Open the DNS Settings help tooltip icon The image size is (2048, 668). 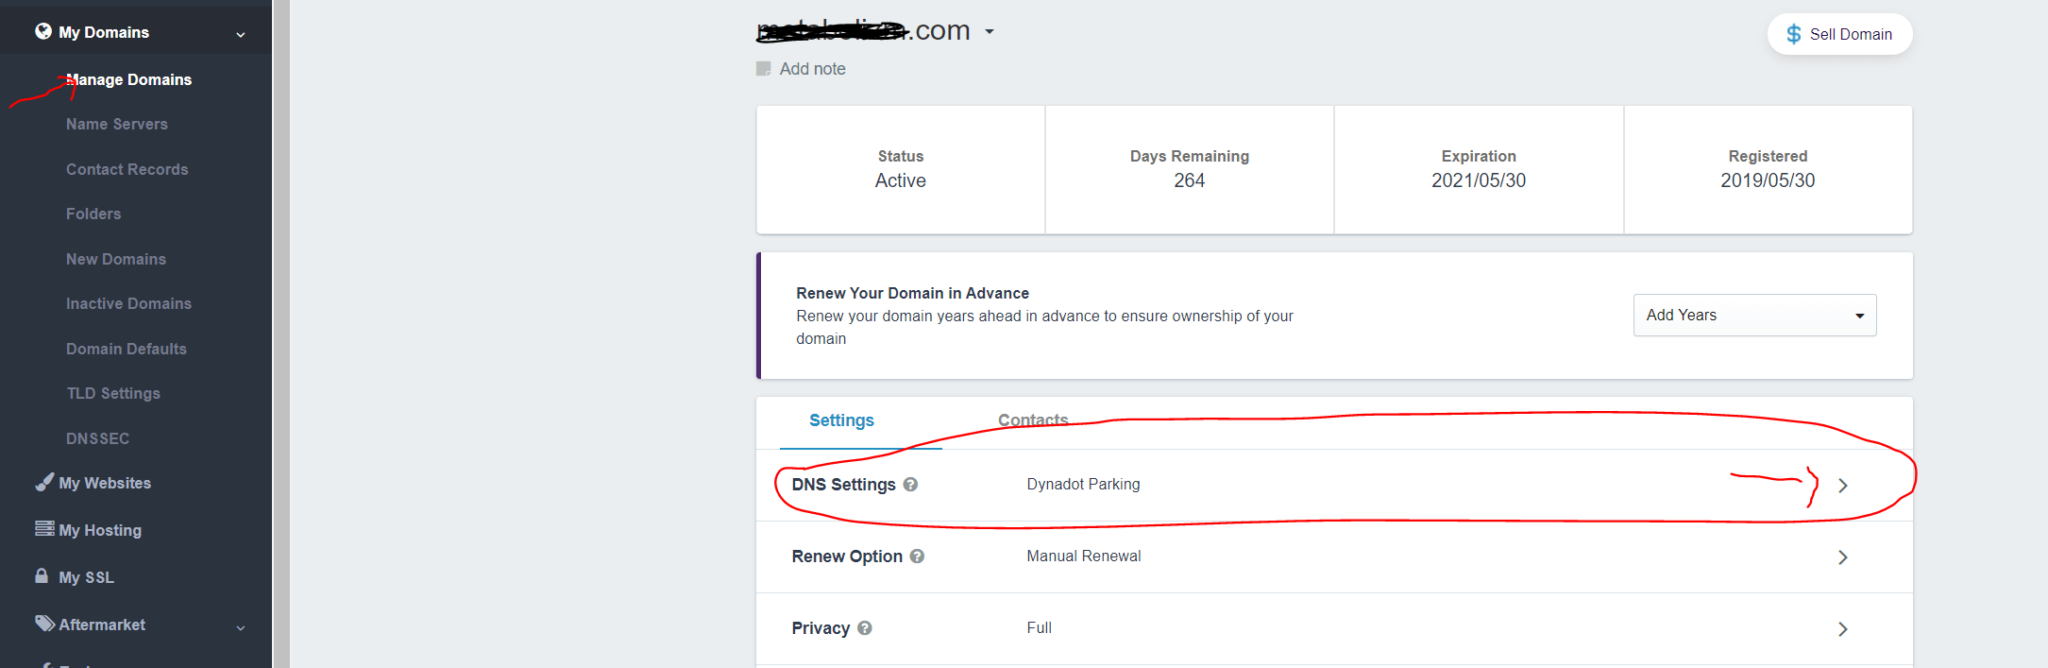910,484
